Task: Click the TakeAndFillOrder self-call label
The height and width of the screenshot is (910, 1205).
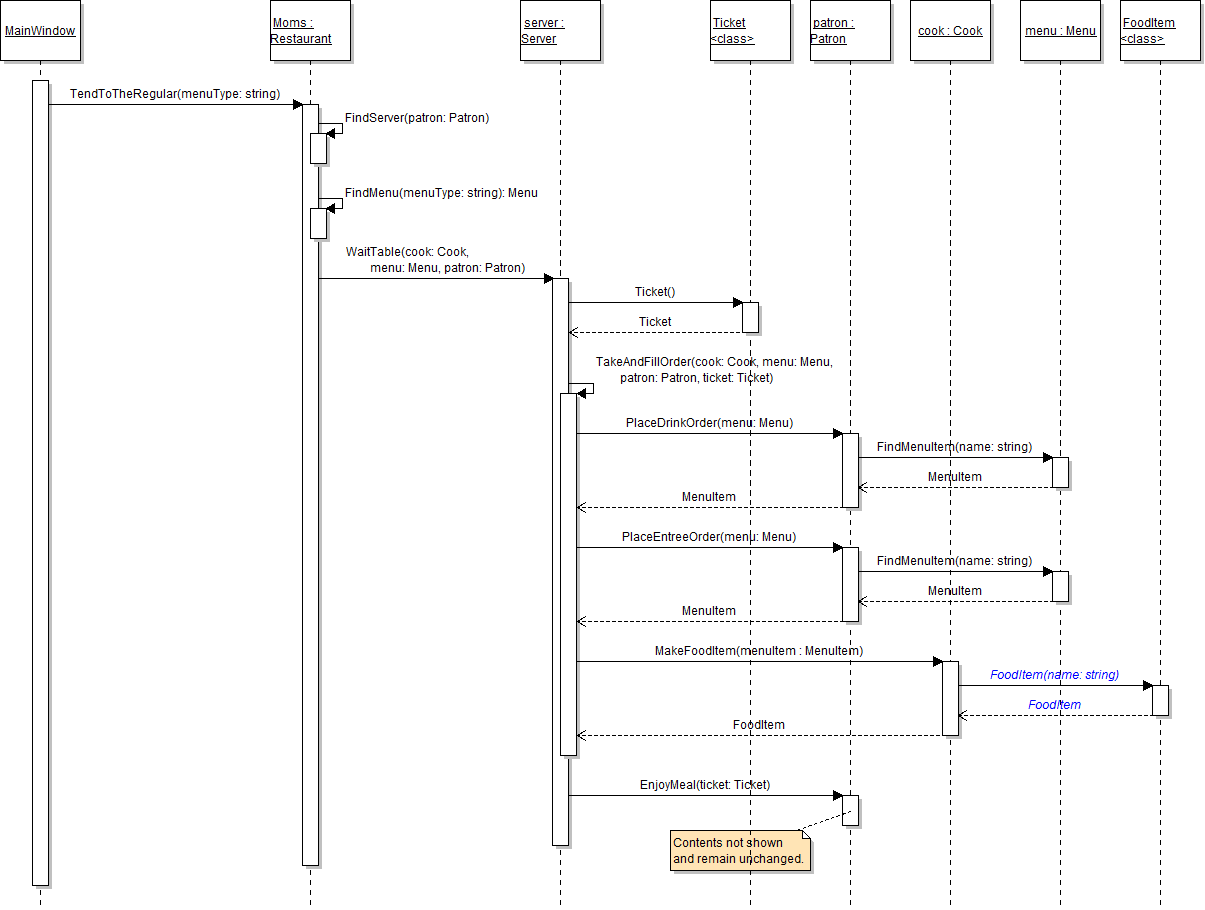Action: click(x=713, y=370)
